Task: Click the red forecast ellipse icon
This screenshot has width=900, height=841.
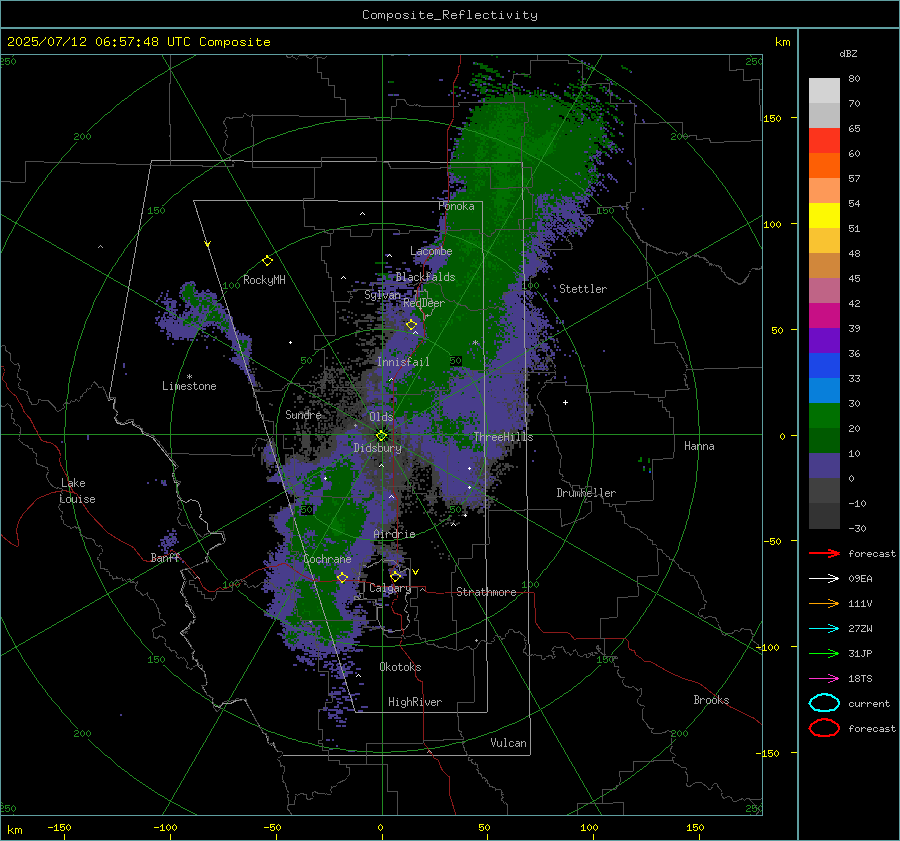Action: point(824,728)
